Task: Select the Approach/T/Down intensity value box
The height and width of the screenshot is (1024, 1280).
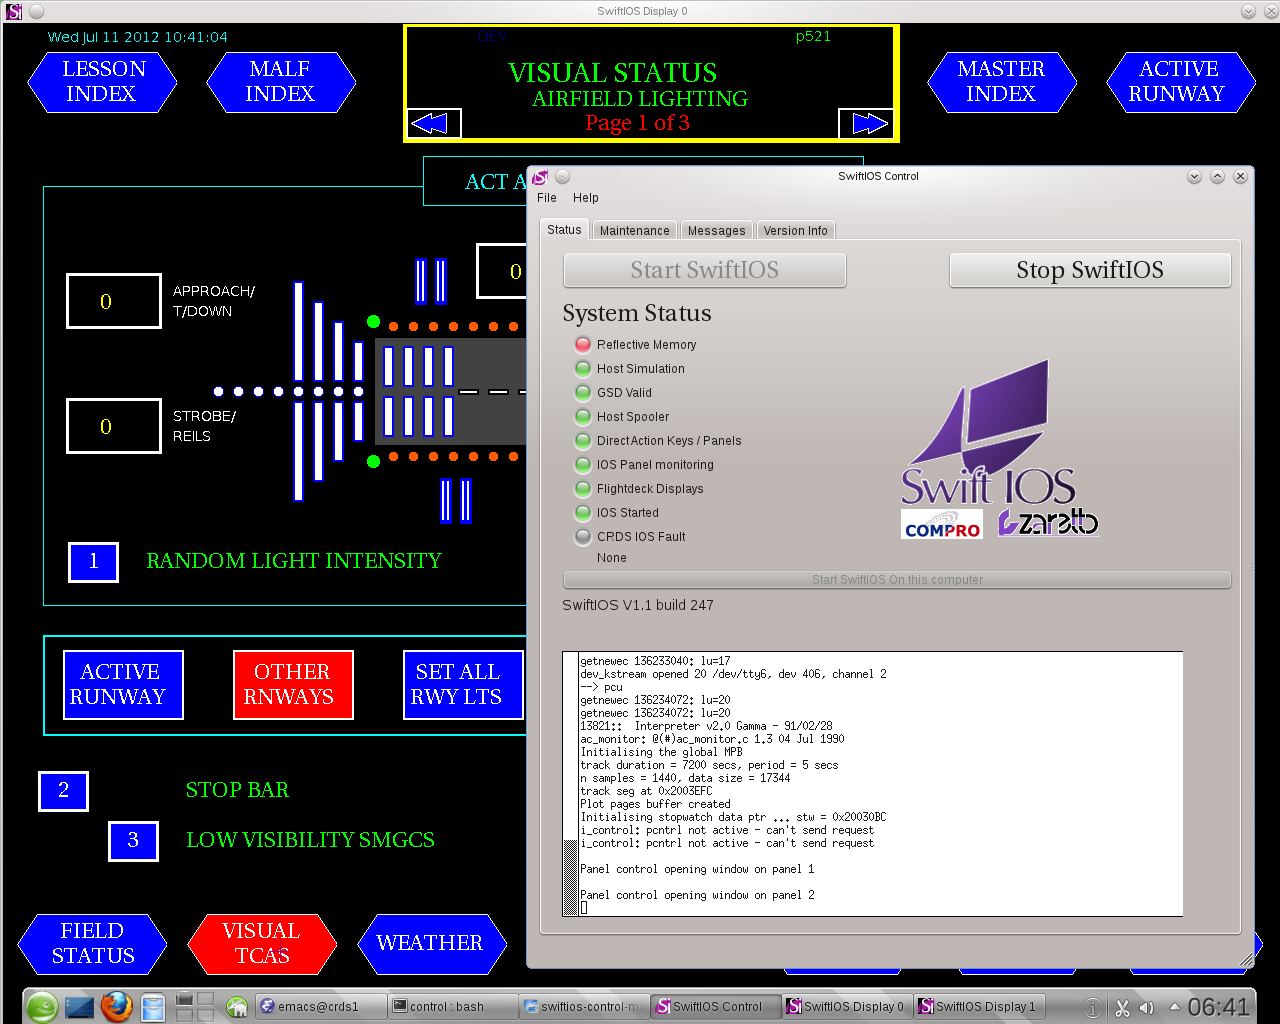Action: pyautogui.click(x=114, y=301)
